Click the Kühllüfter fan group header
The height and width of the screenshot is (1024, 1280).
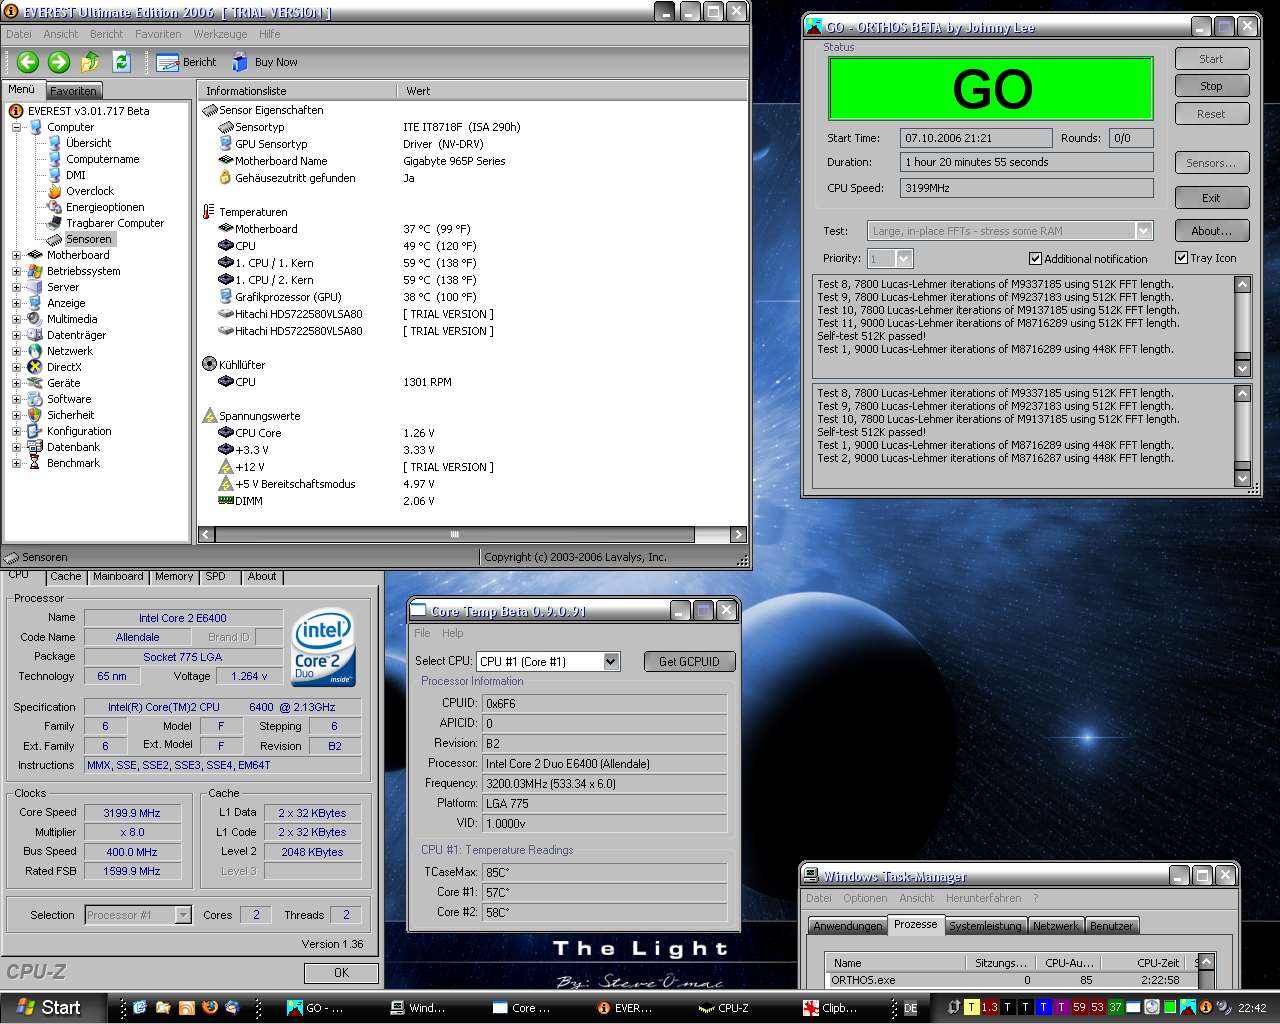pyautogui.click(x=234, y=365)
